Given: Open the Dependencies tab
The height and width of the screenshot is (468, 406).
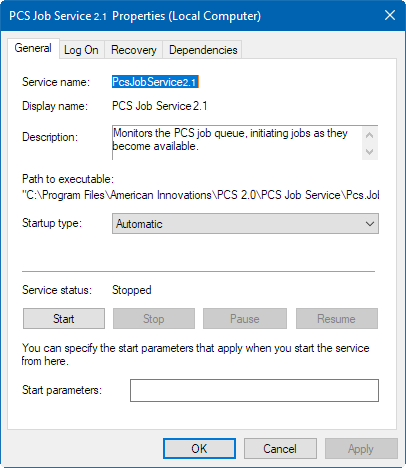Looking at the screenshot, I should (203, 50).
